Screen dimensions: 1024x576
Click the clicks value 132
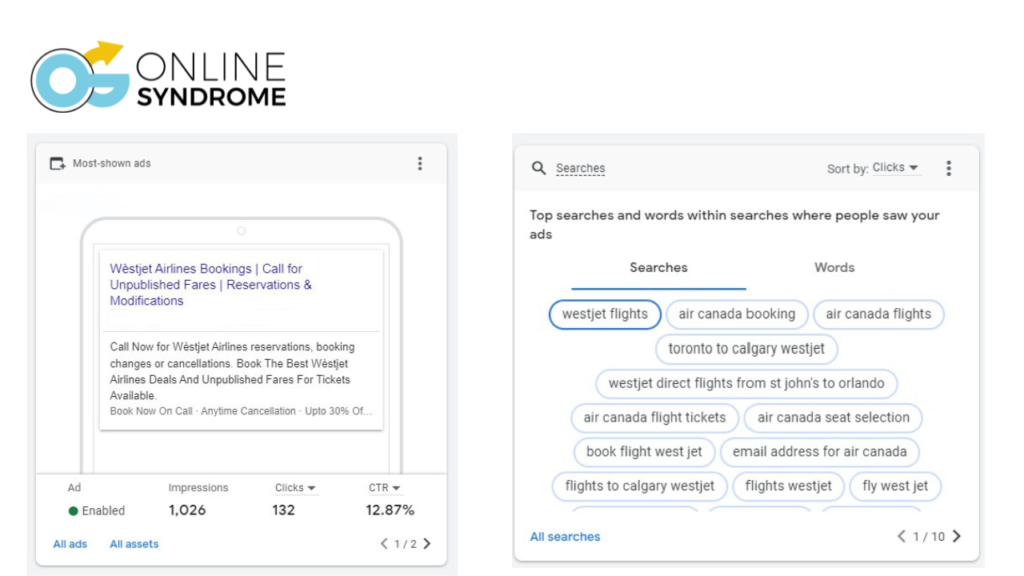pos(283,510)
